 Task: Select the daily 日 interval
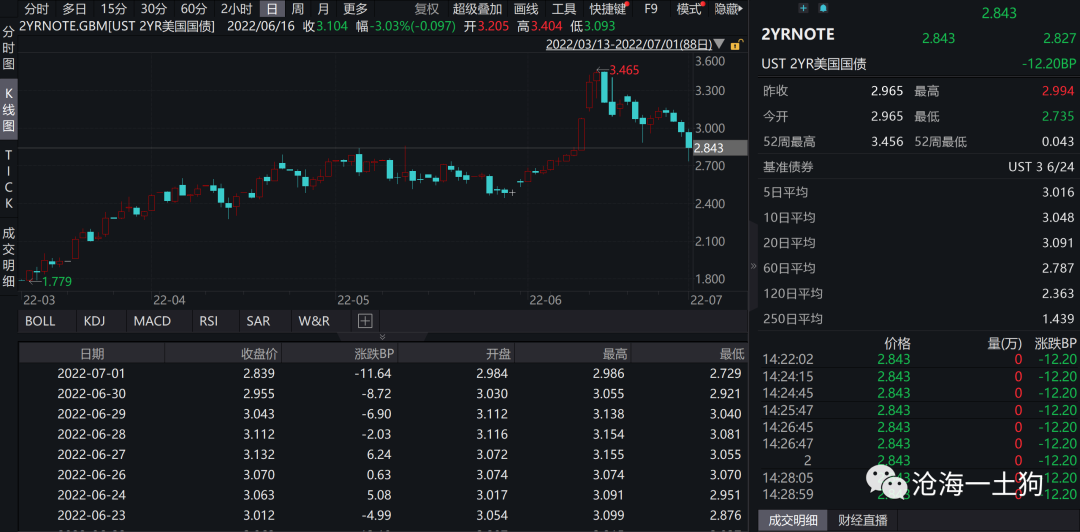[x=273, y=9]
